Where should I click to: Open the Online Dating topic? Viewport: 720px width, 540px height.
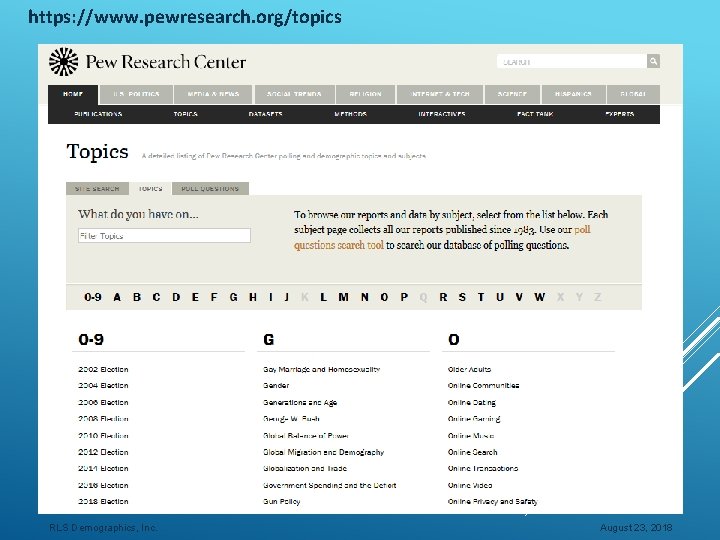[472, 403]
